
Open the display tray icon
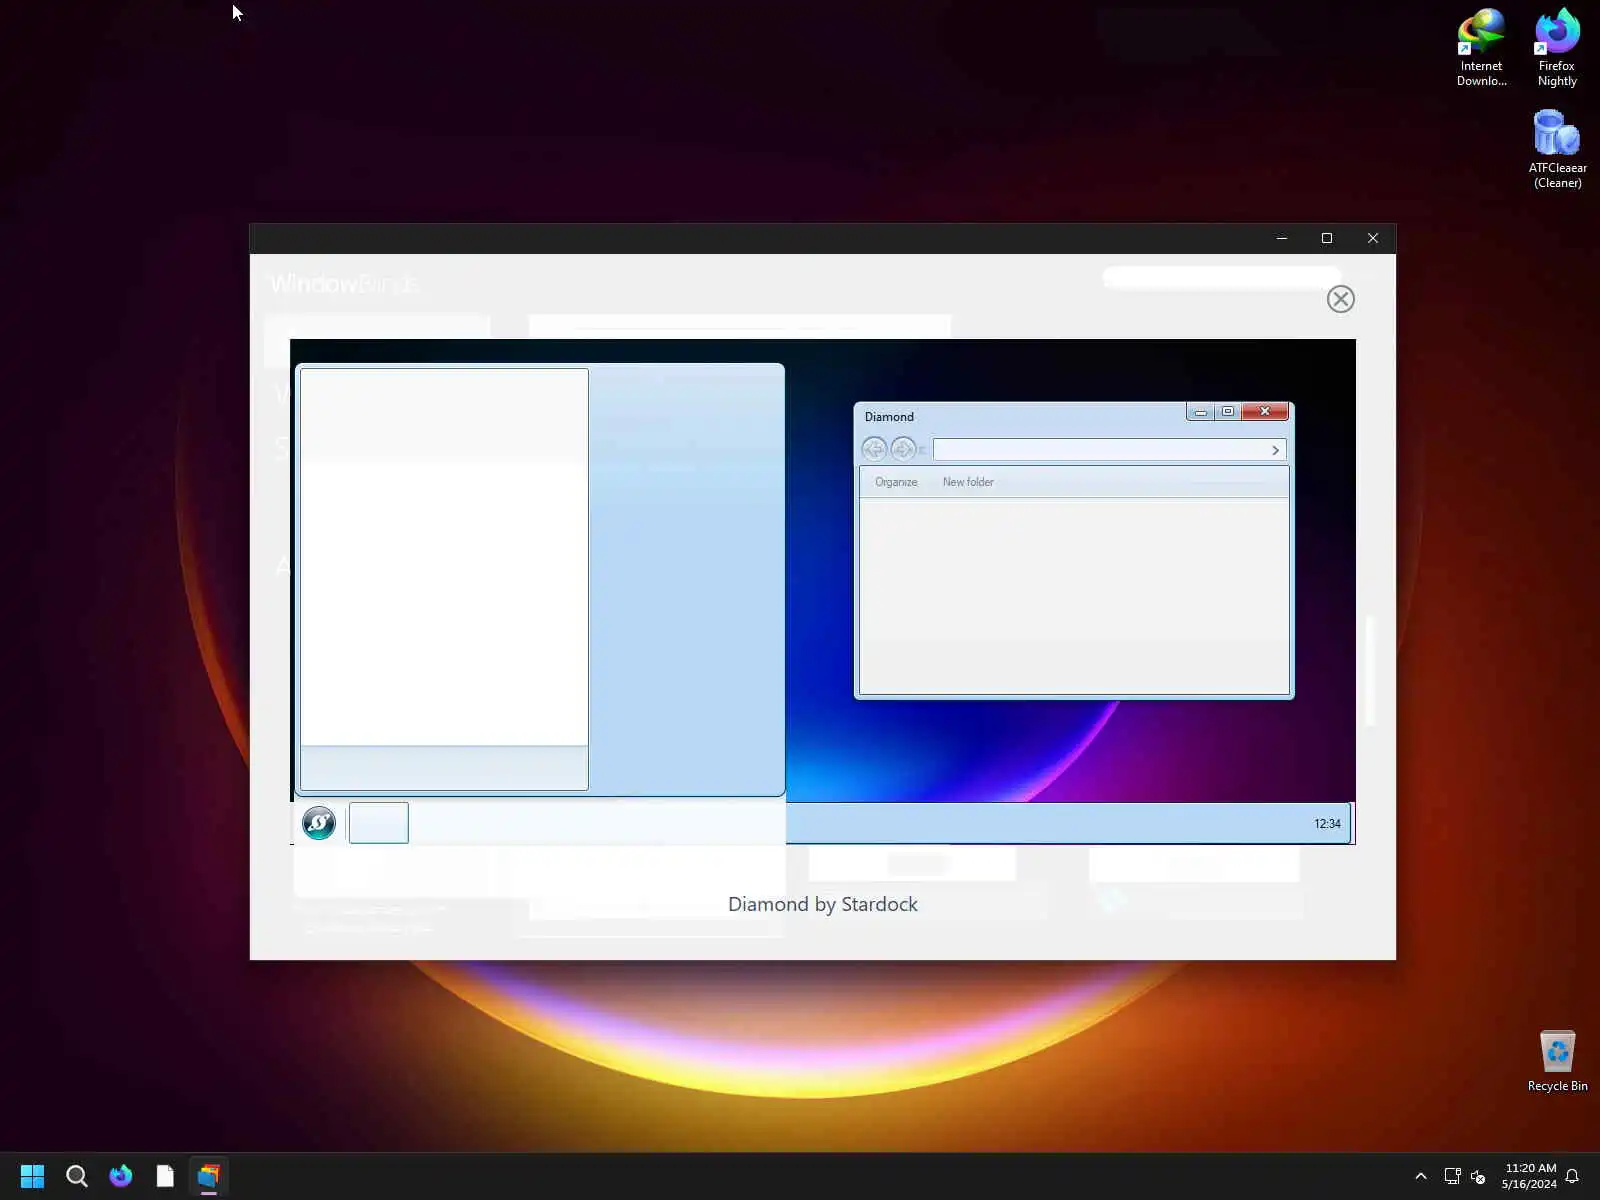point(1452,1176)
